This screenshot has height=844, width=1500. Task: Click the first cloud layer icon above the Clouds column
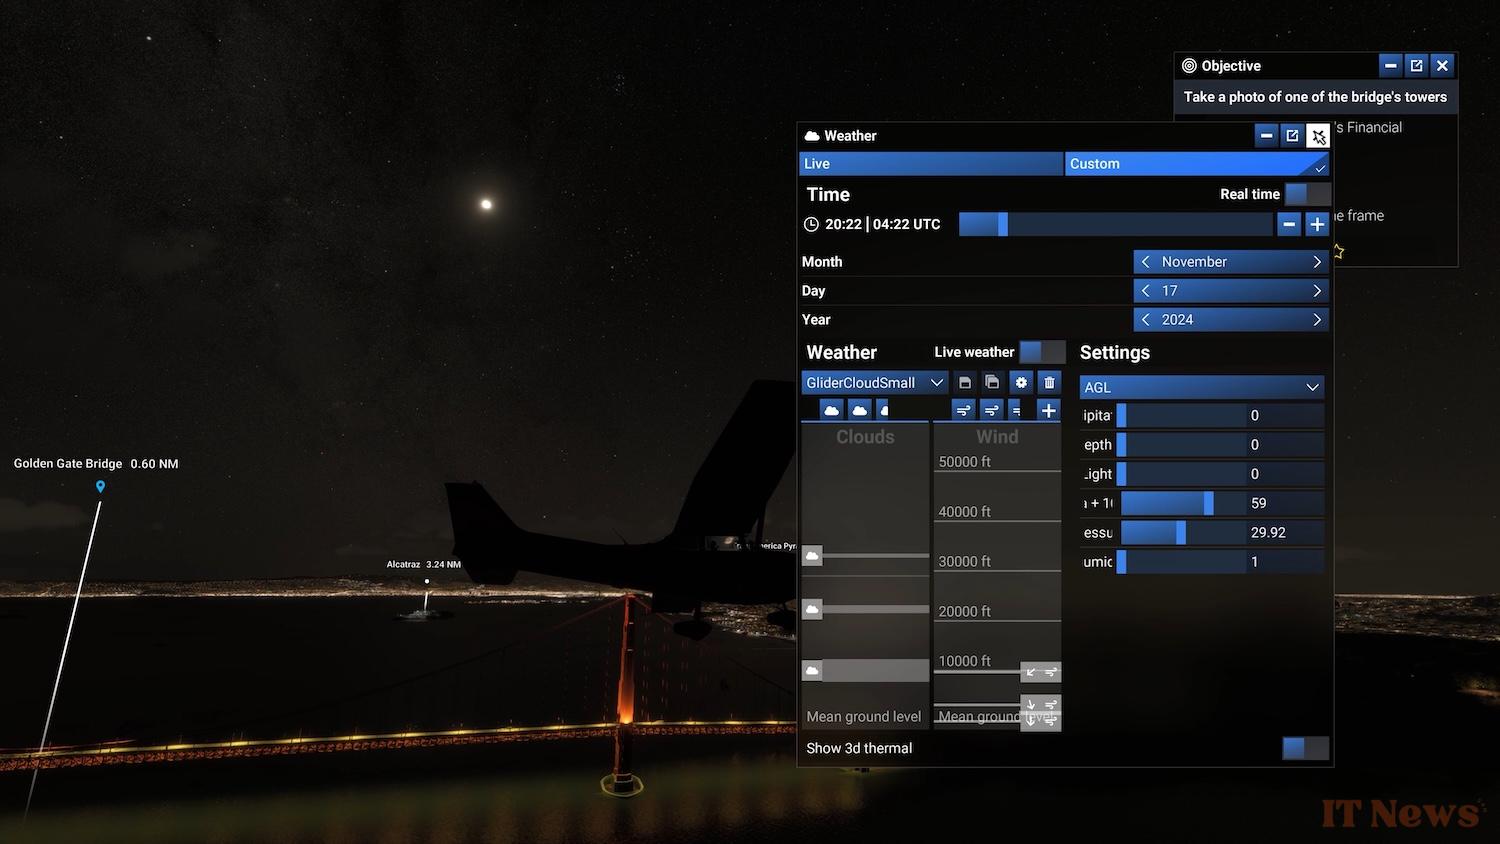click(x=831, y=410)
